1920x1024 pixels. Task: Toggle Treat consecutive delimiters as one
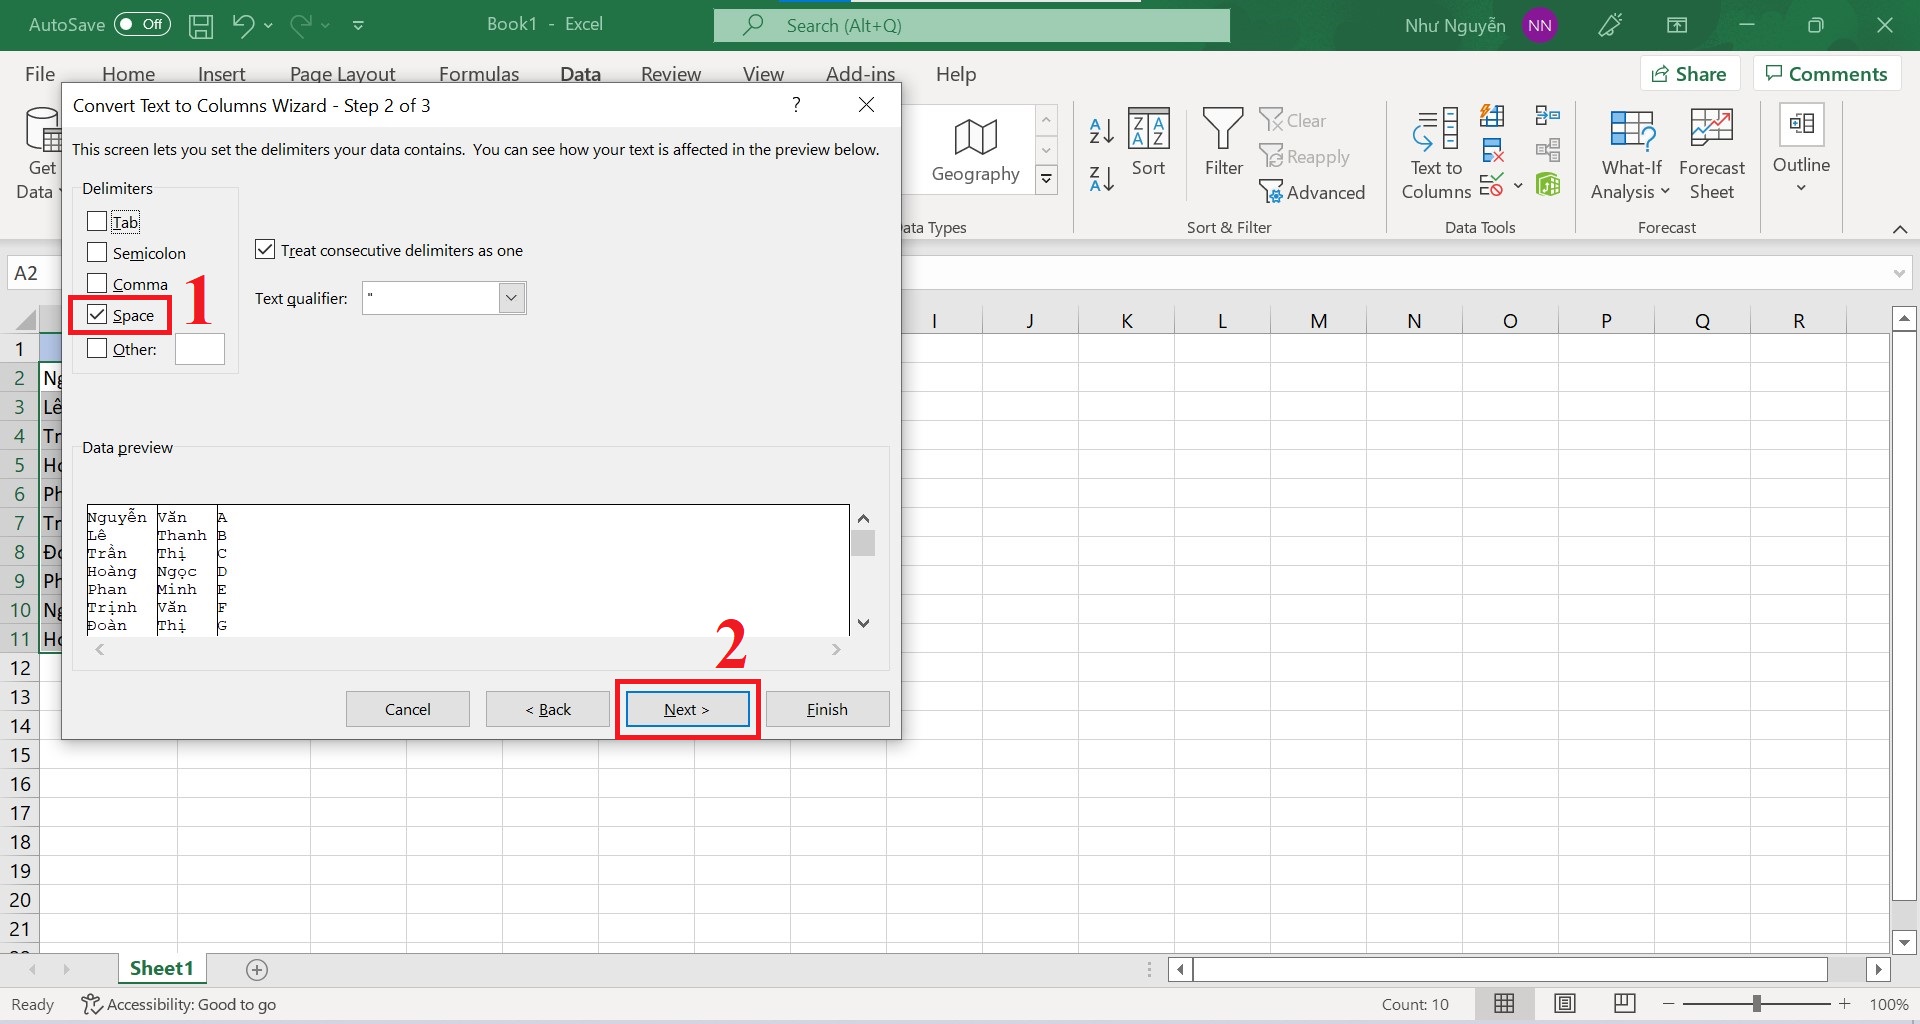pyautogui.click(x=265, y=249)
